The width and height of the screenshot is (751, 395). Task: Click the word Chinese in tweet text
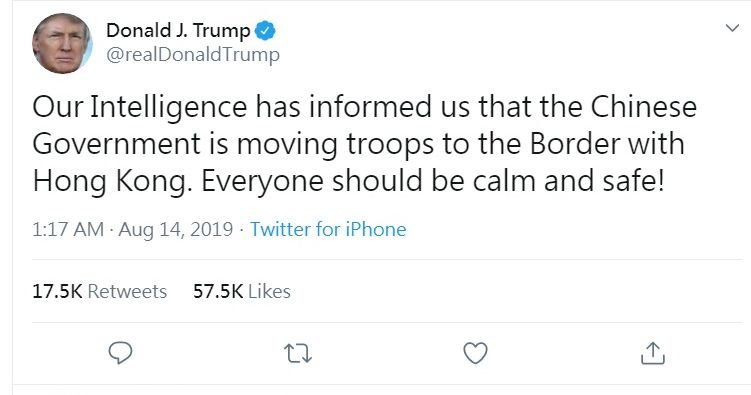[643, 106]
